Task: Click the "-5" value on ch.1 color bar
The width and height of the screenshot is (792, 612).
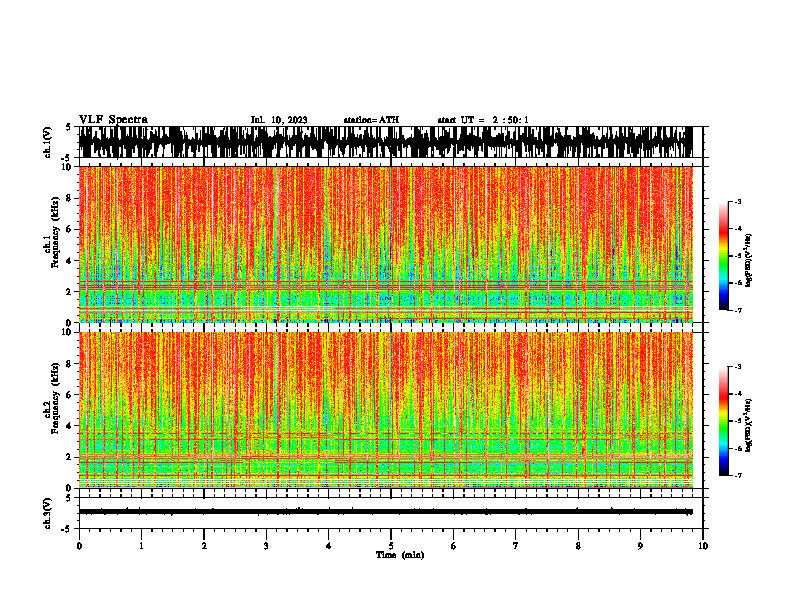Action: [737, 256]
